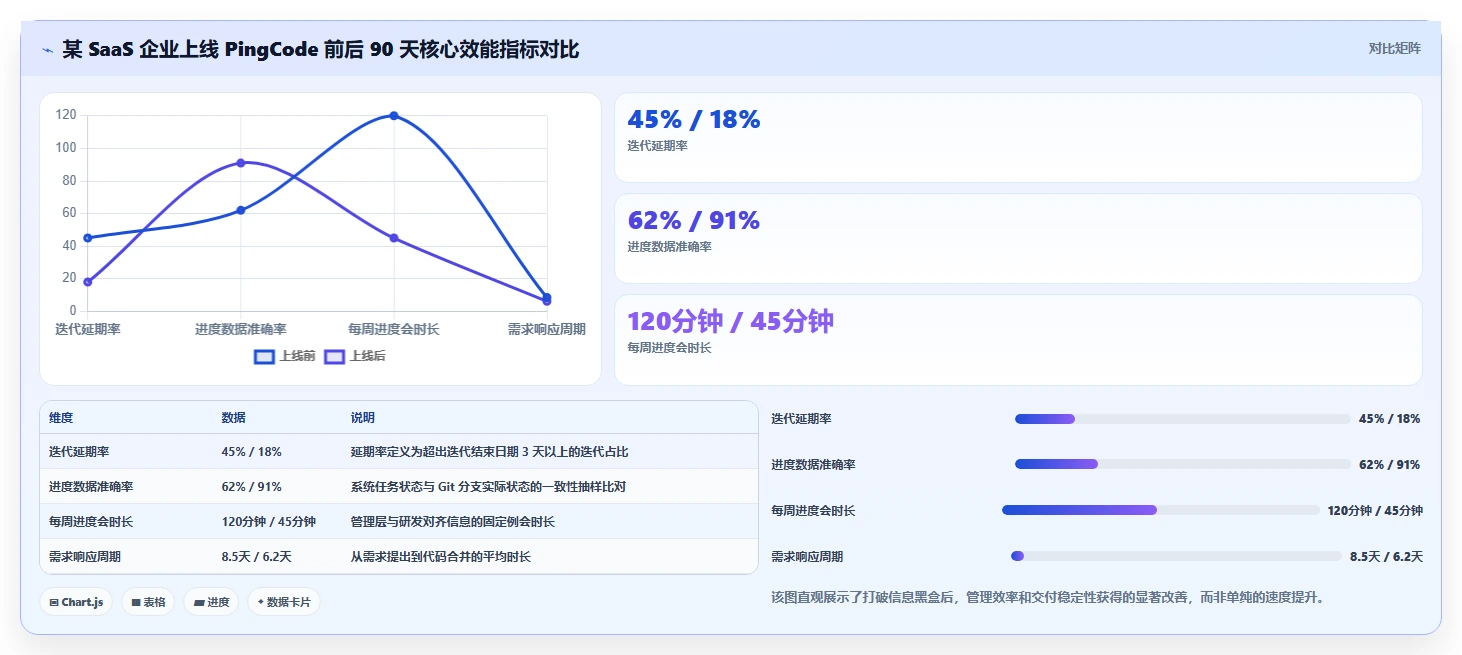This screenshot has width=1462, height=655.
Task: Click the 进度数据准确率 progress bar
Action: coord(1182,464)
